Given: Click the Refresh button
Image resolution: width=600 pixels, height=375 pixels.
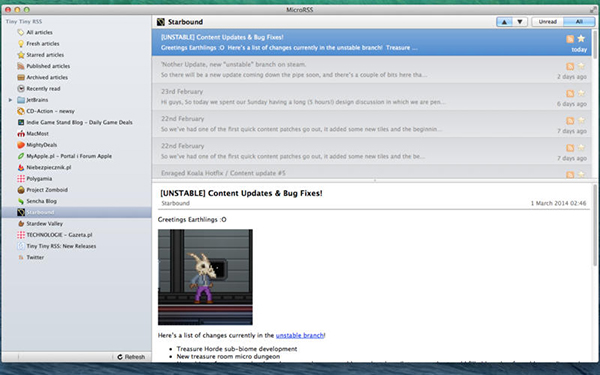Looking at the screenshot, I should click(131, 357).
